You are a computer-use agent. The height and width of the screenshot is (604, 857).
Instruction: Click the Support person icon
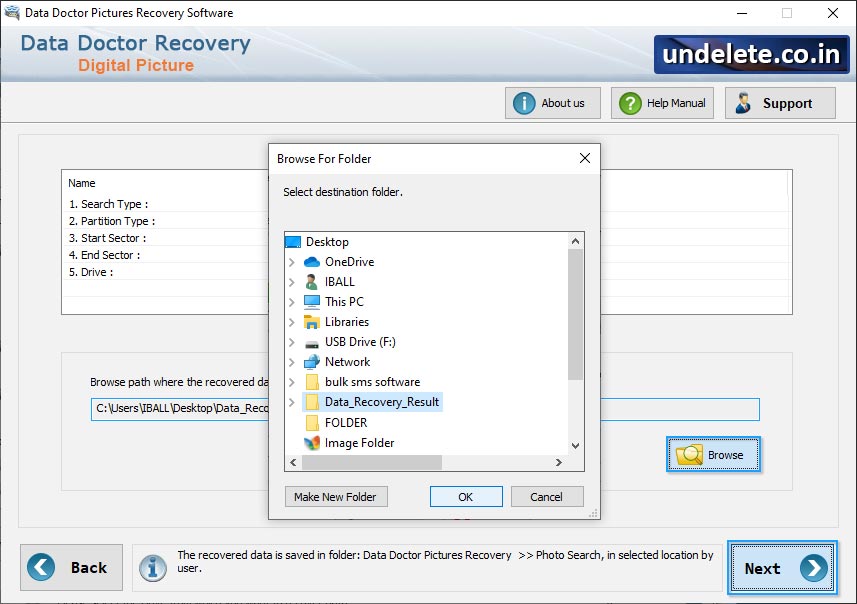click(743, 103)
